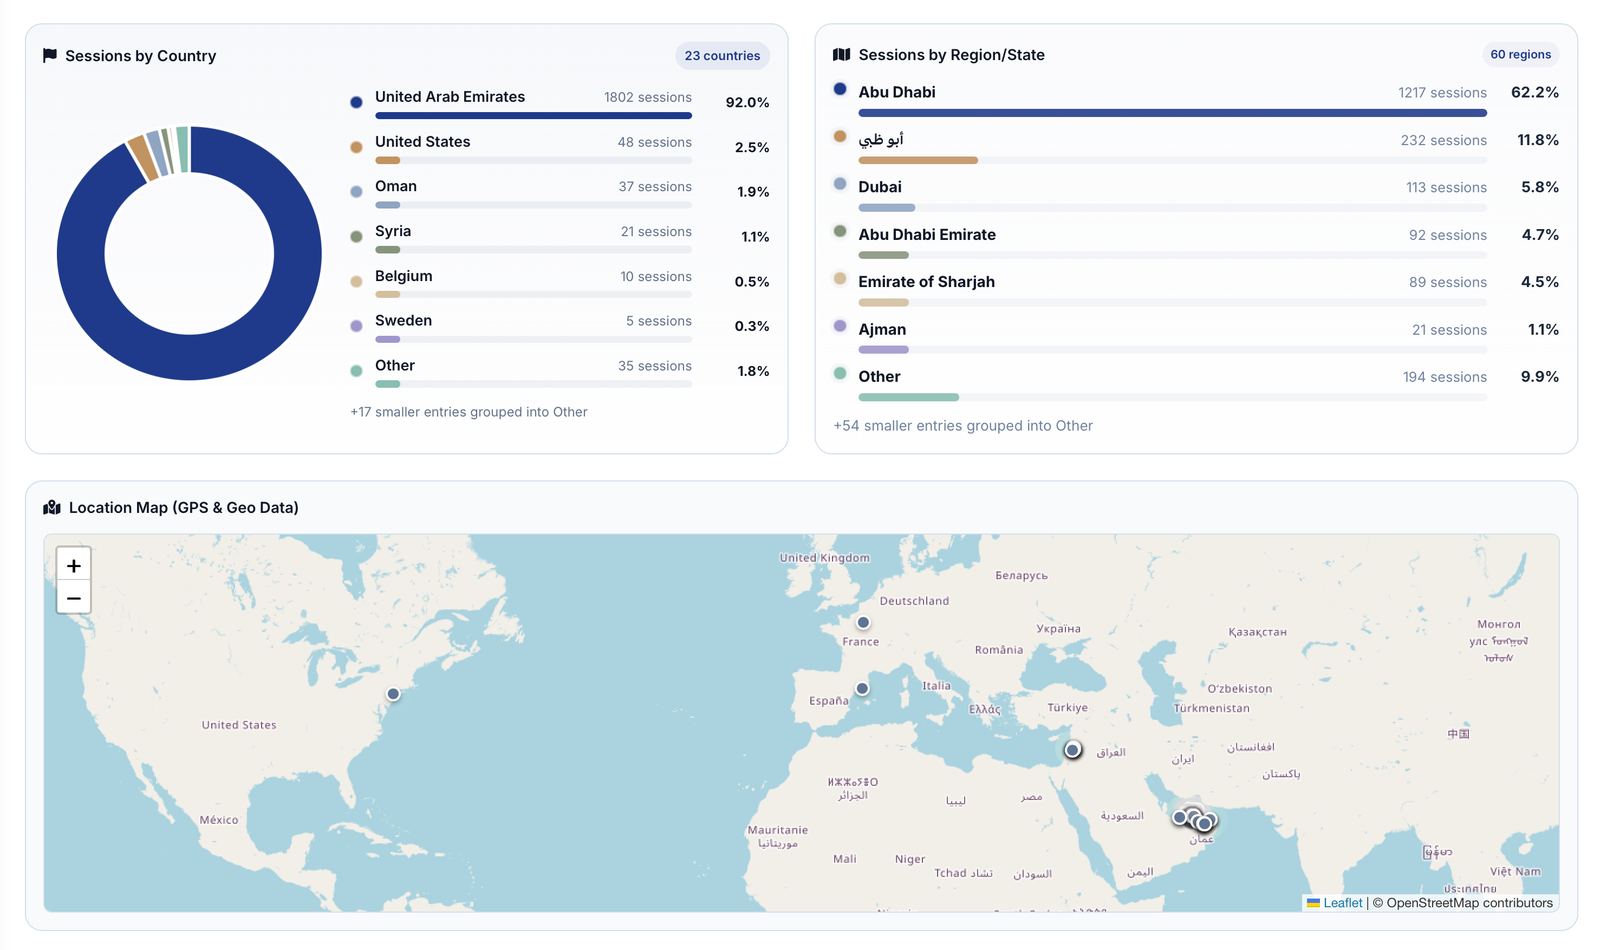This screenshot has height=950, width=1600.
Task: Click the 1217 sessions value
Action: click(1442, 92)
